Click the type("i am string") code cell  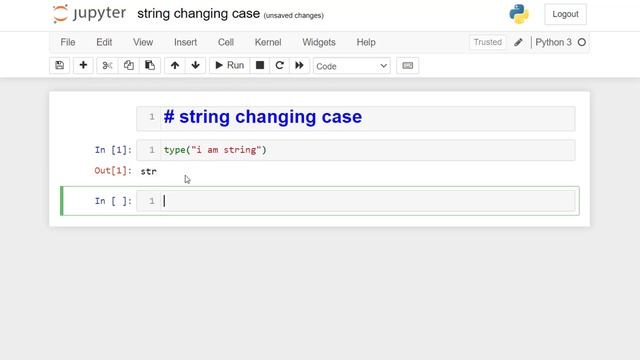click(x=356, y=150)
